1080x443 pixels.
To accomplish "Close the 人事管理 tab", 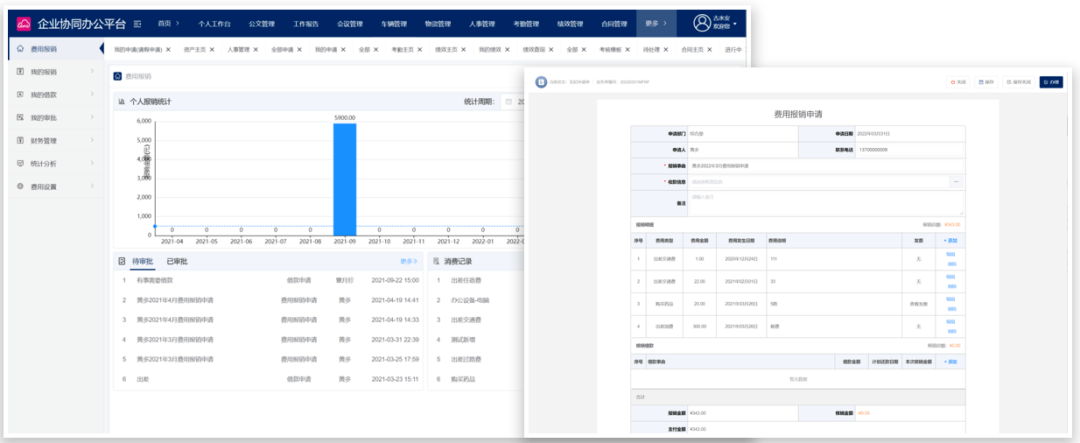I will 255,49.
